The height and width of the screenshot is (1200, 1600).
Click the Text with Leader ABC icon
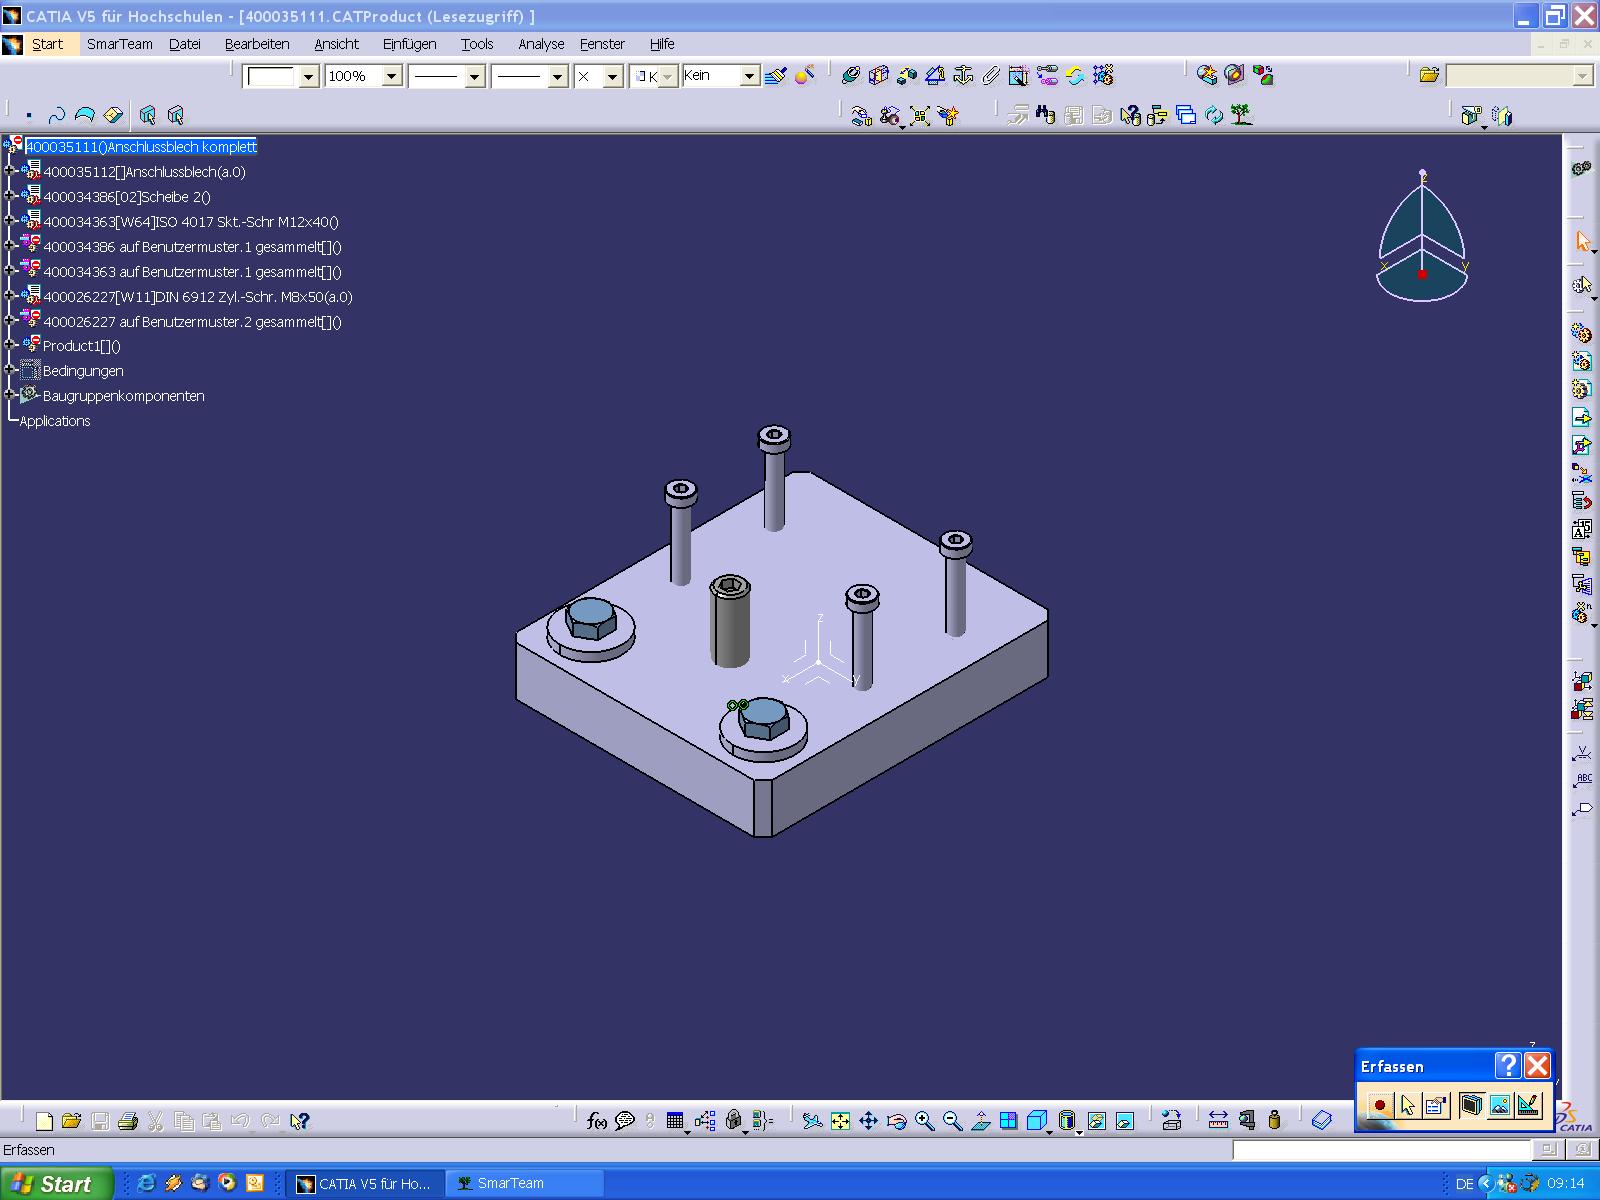(x=1582, y=781)
